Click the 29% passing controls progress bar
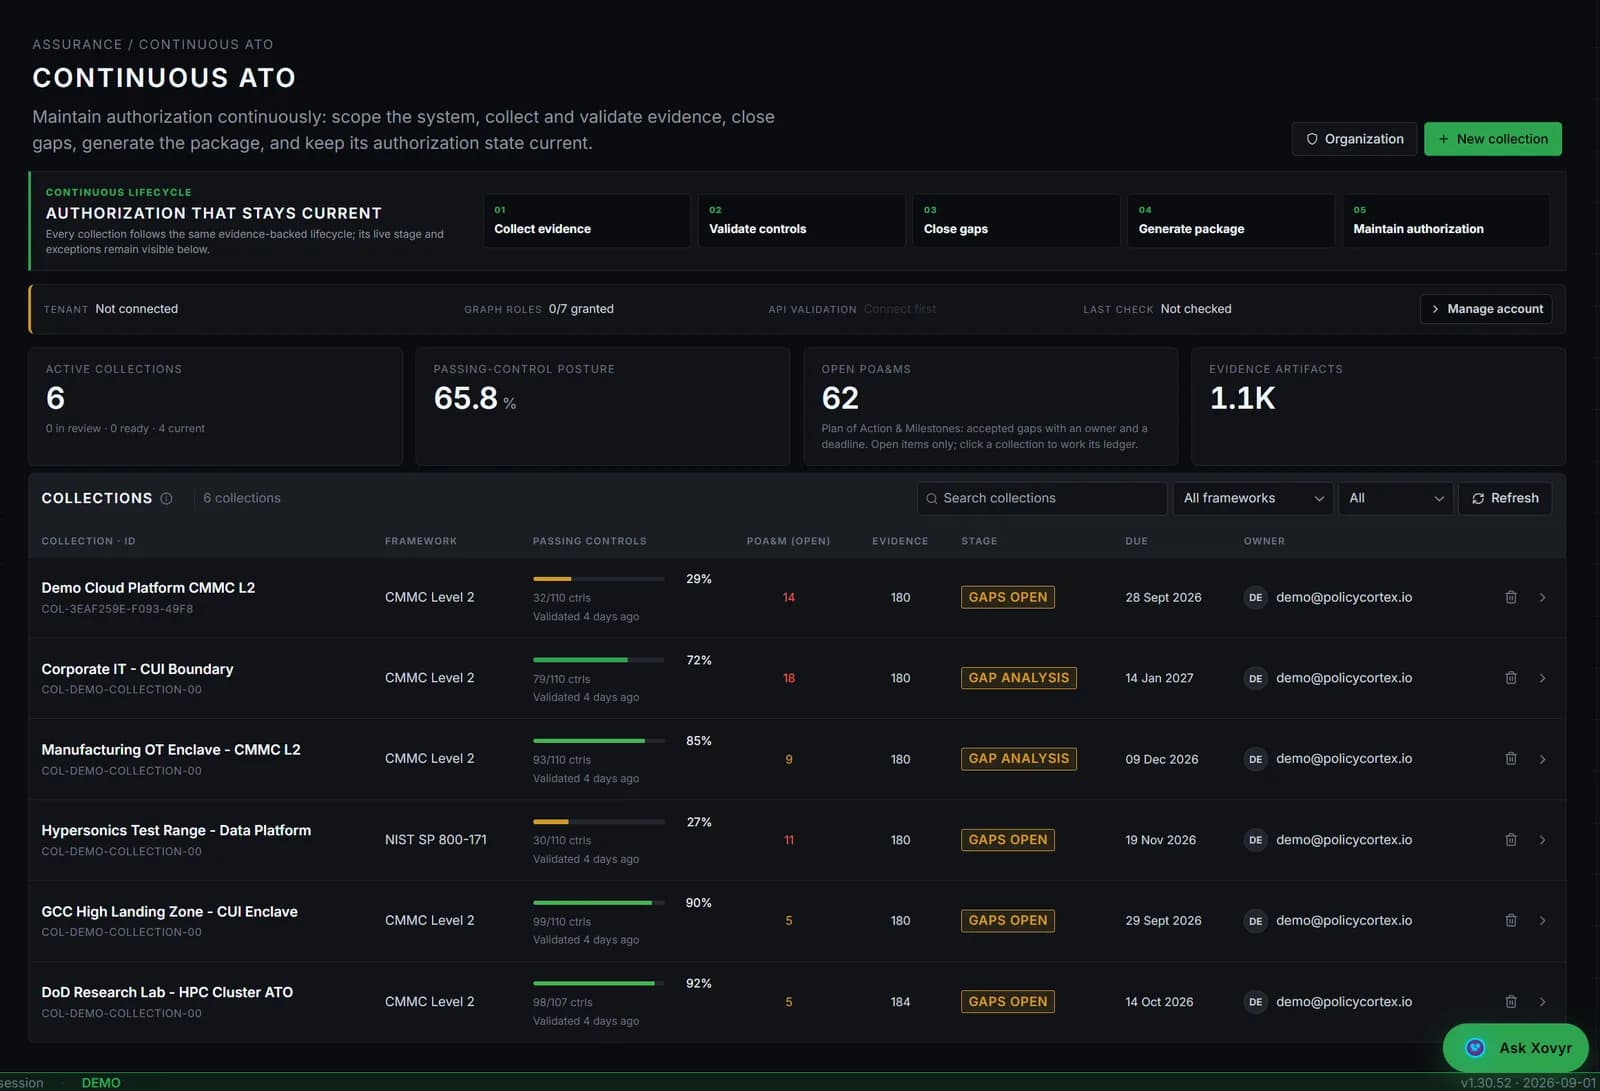The width and height of the screenshot is (1600, 1091). point(598,579)
